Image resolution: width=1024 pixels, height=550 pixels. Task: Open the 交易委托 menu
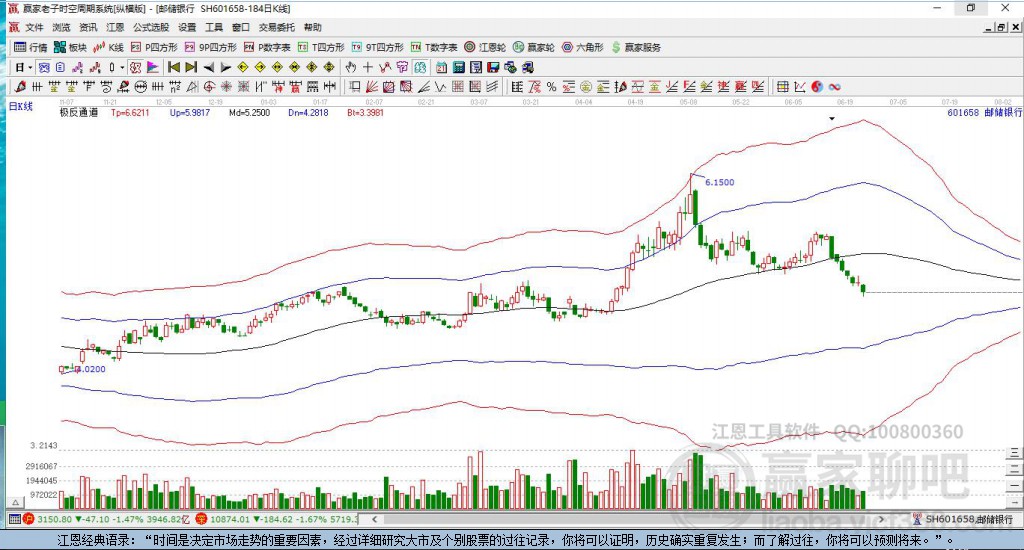(x=277, y=27)
